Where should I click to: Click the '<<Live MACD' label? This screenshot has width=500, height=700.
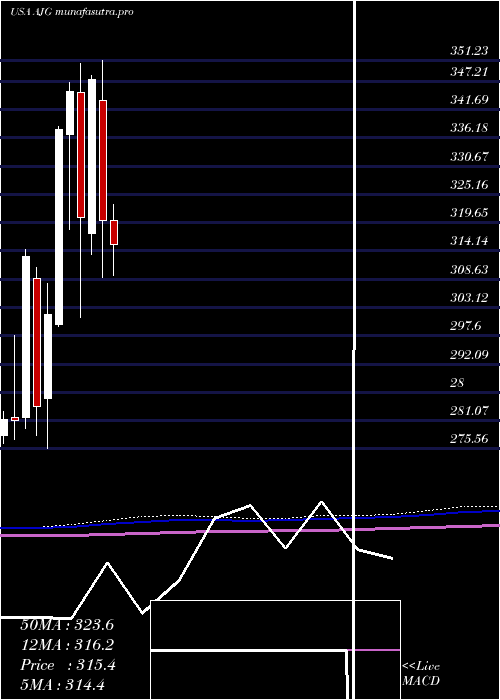pyautogui.click(x=421, y=673)
